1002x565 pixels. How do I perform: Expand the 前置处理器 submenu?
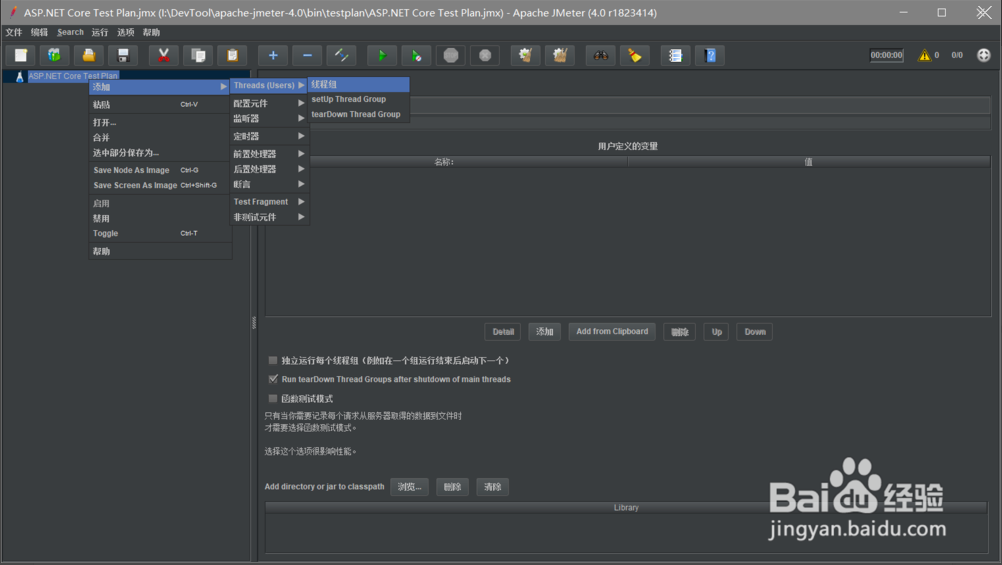click(269, 153)
